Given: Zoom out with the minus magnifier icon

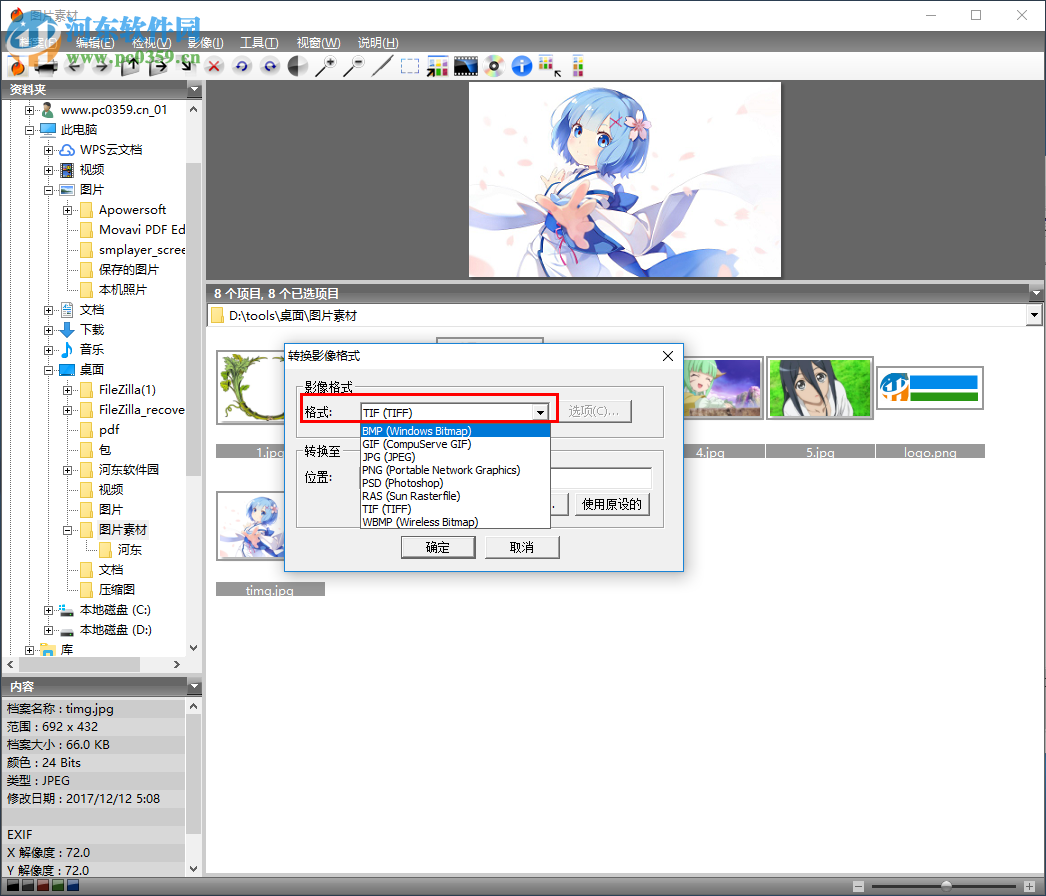Looking at the screenshot, I should [x=354, y=66].
